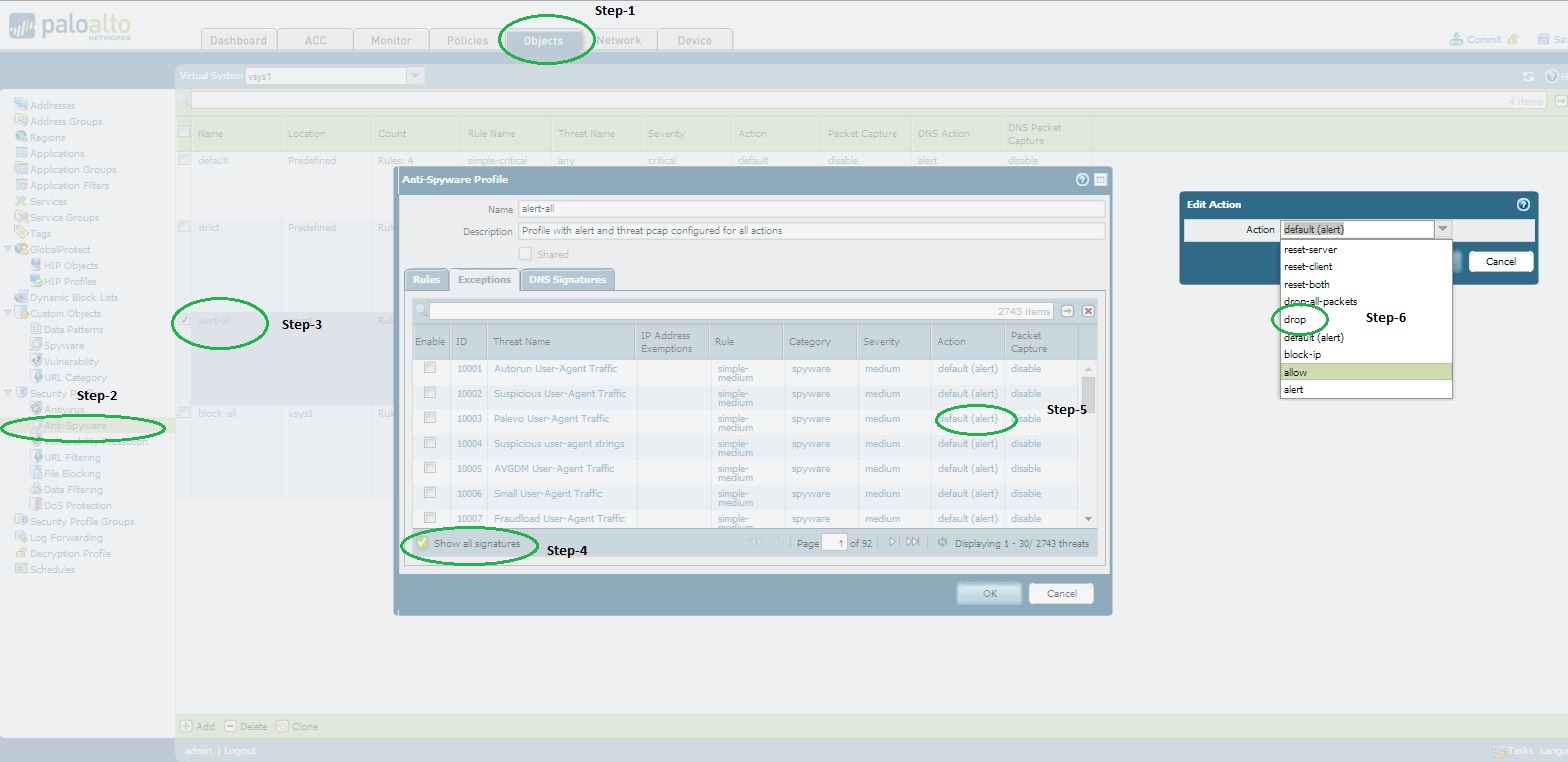
Task: Apply the exceptions filter with the arrow icon
Action: [1067, 311]
